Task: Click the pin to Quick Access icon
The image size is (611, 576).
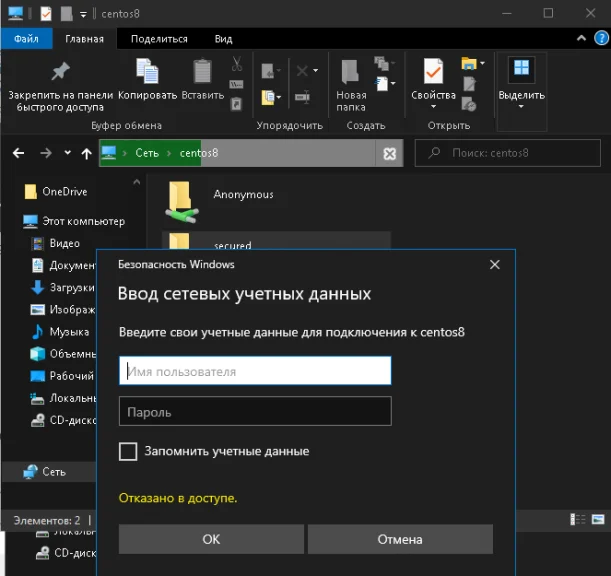Action: pyautogui.click(x=60, y=72)
